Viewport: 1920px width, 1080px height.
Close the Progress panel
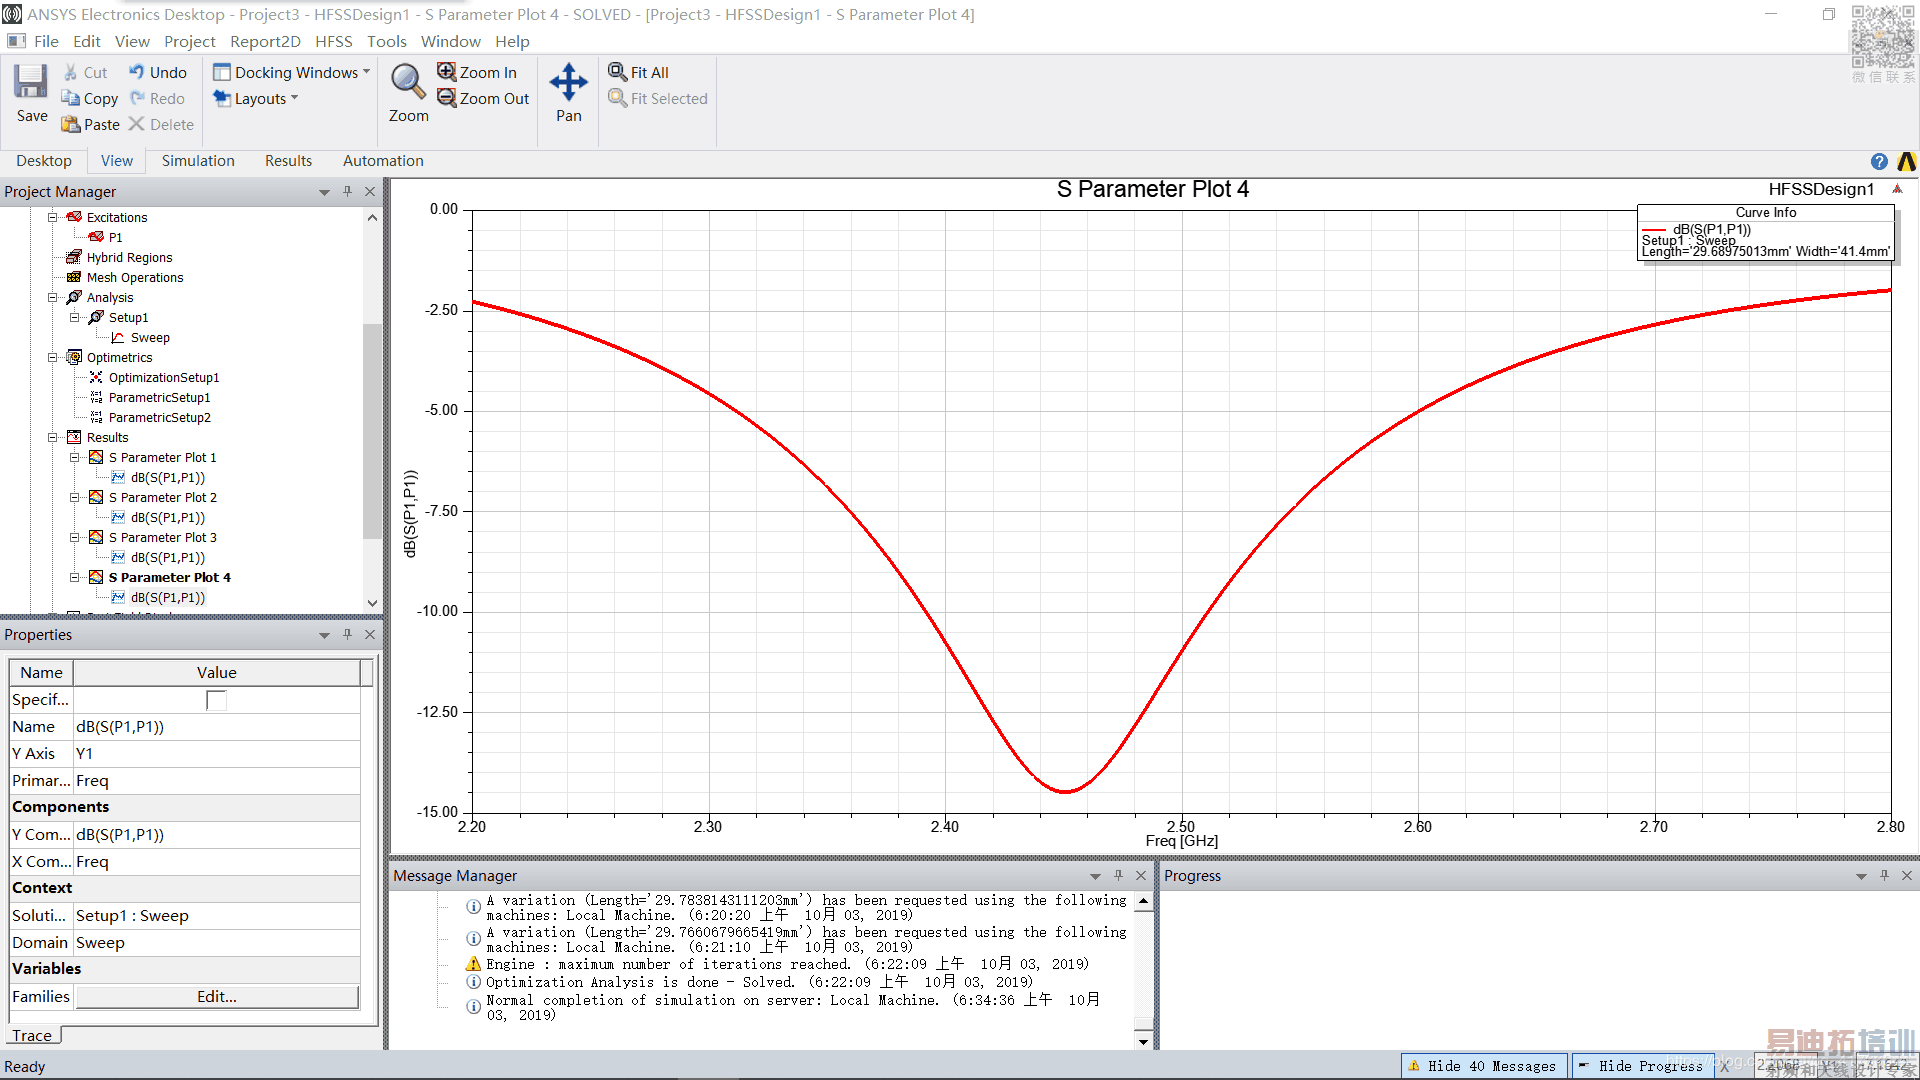(x=1907, y=875)
